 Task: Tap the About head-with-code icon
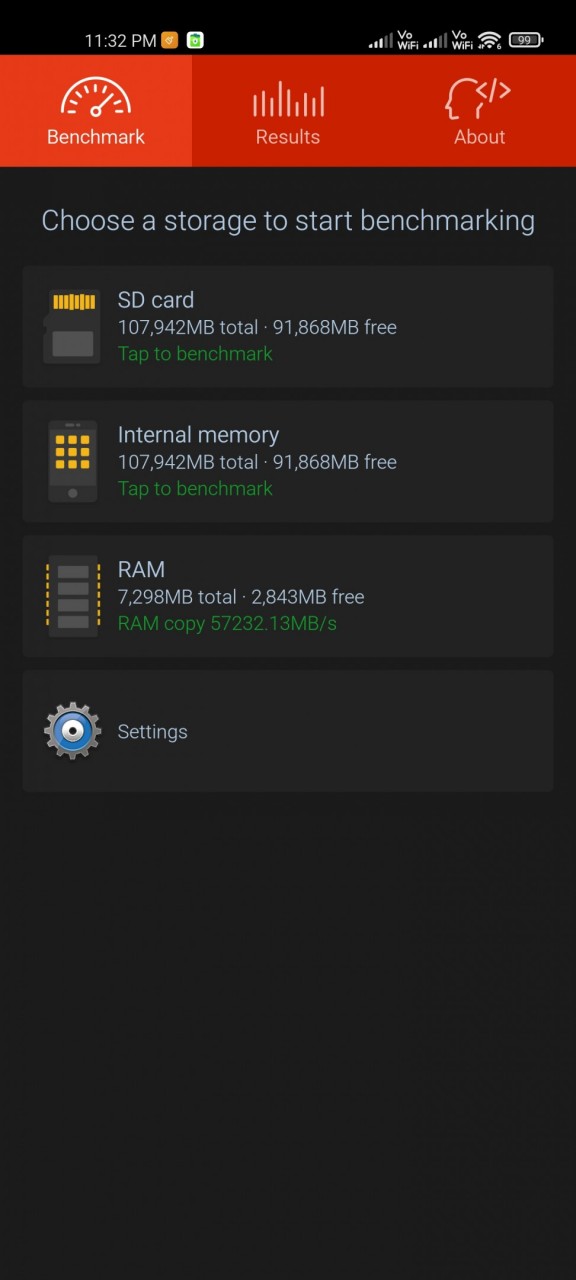pyautogui.click(x=479, y=99)
